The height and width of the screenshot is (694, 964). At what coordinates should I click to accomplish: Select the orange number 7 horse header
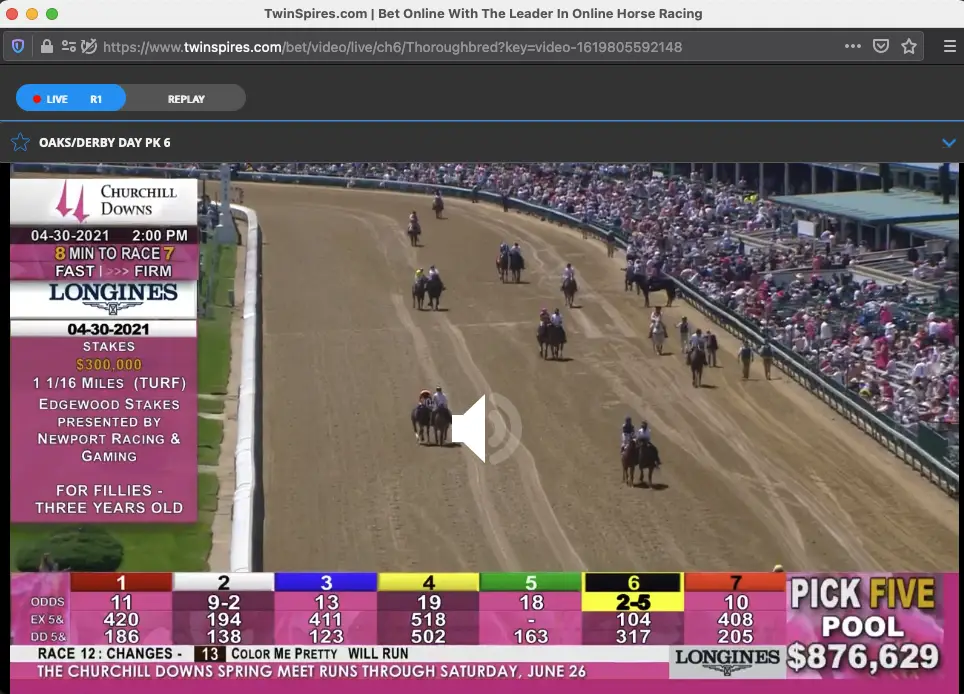735,582
